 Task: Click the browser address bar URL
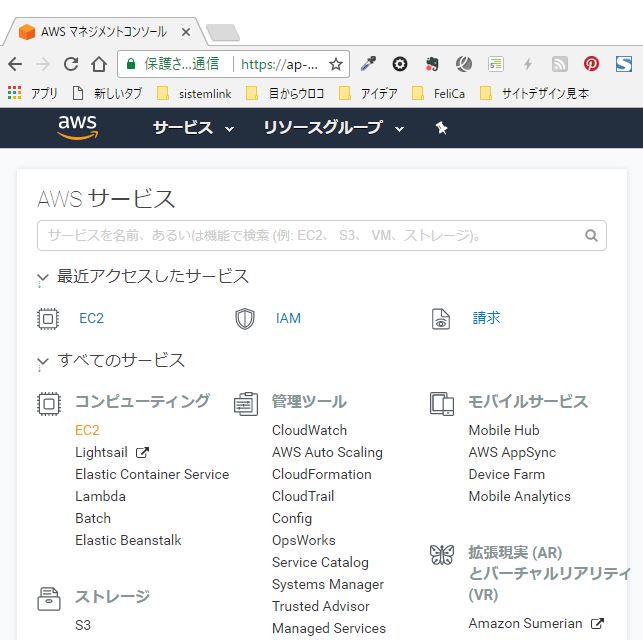pyautogui.click(x=279, y=64)
